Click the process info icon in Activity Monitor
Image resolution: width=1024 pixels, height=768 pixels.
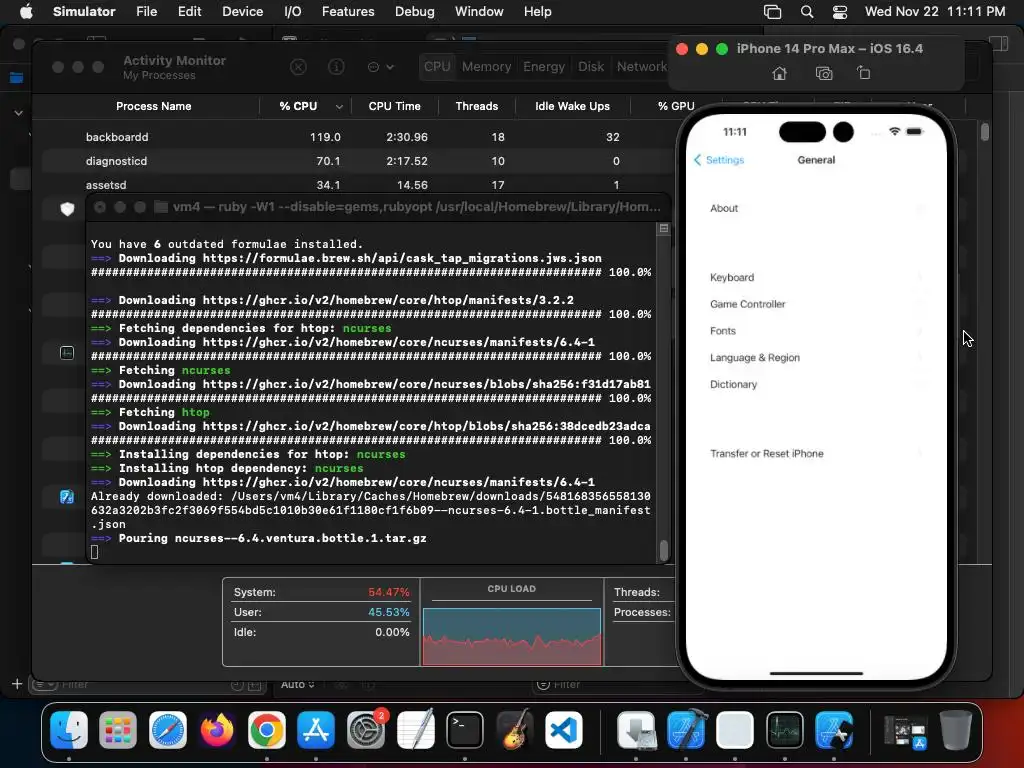tap(336, 67)
